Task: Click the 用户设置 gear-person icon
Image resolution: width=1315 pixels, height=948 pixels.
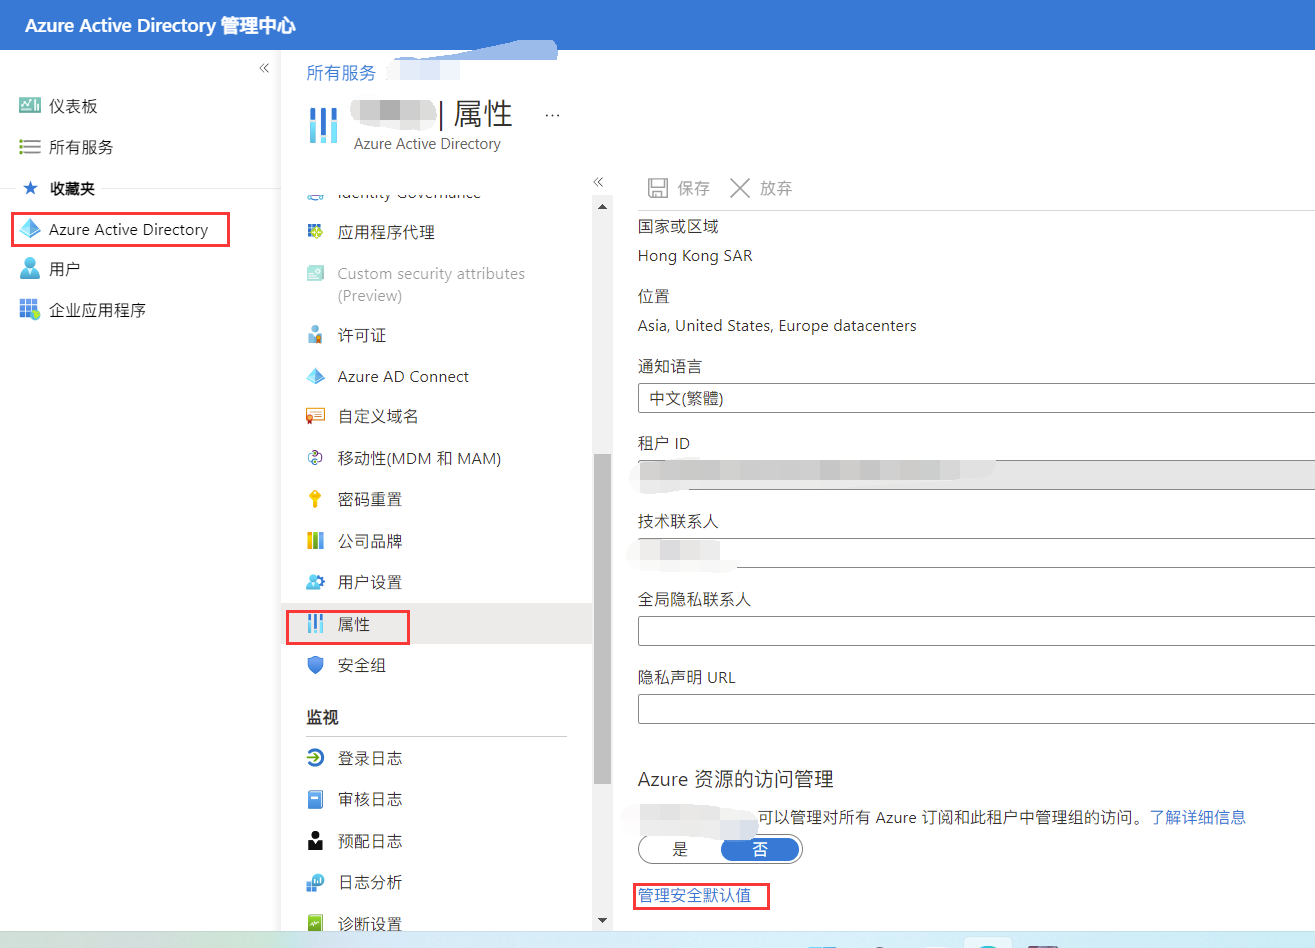Action: coord(315,582)
